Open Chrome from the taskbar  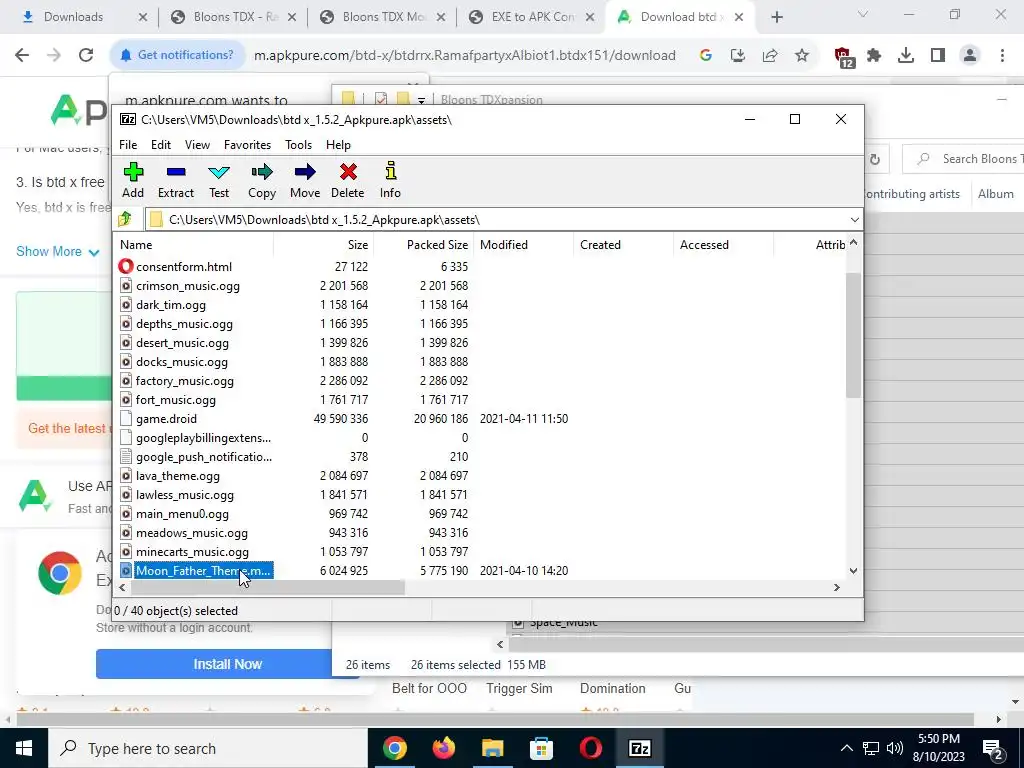click(395, 748)
